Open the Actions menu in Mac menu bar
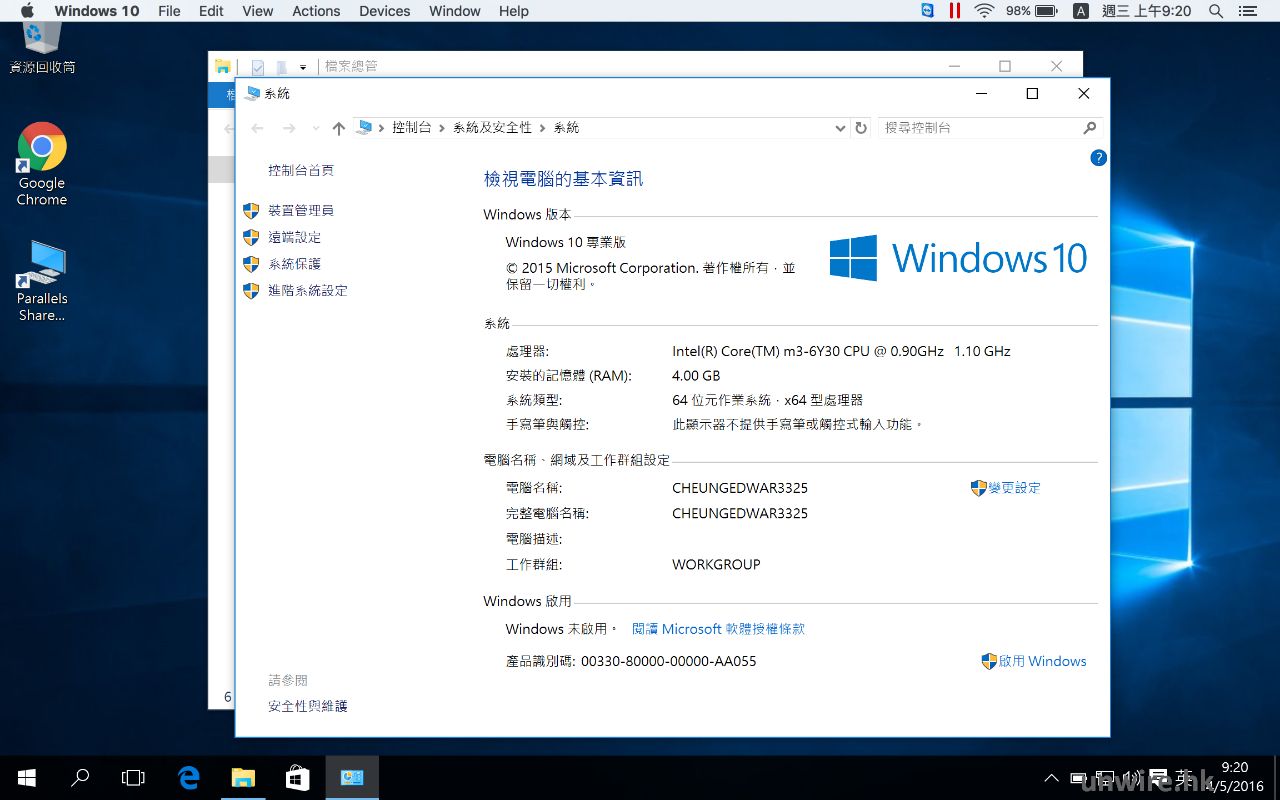This screenshot has width=1280, height=800. (316, 11)
